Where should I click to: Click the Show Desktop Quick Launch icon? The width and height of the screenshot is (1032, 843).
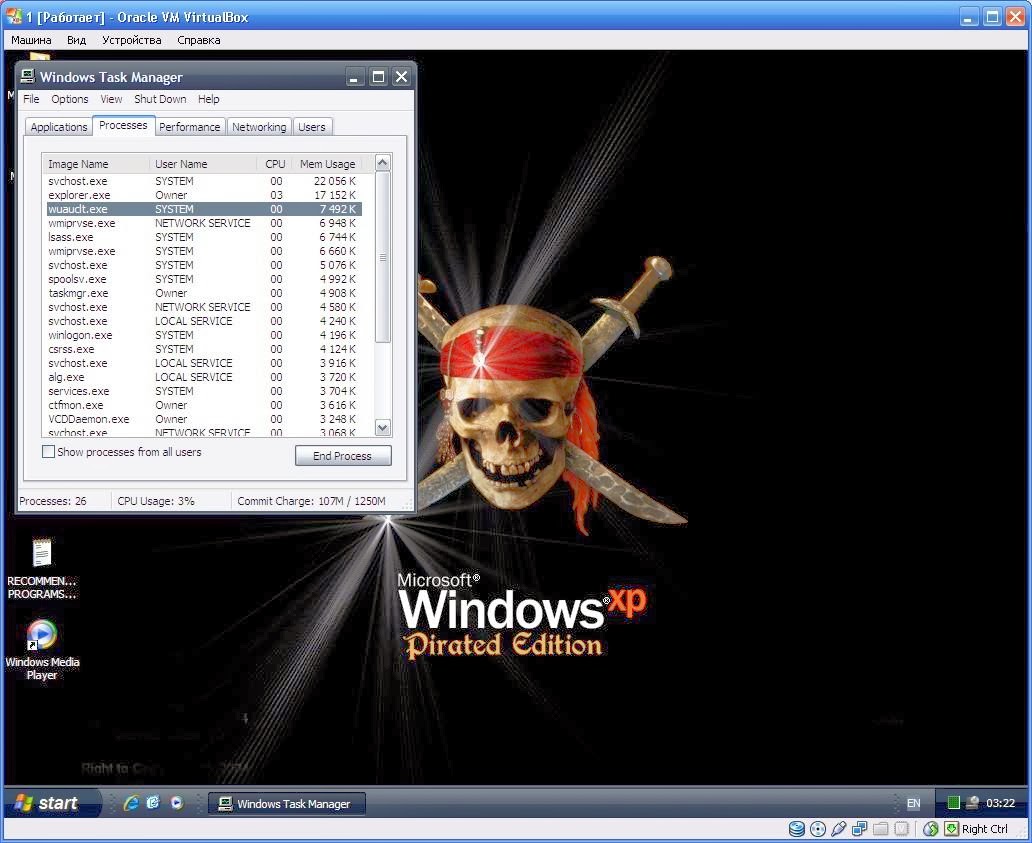(153, 803)
